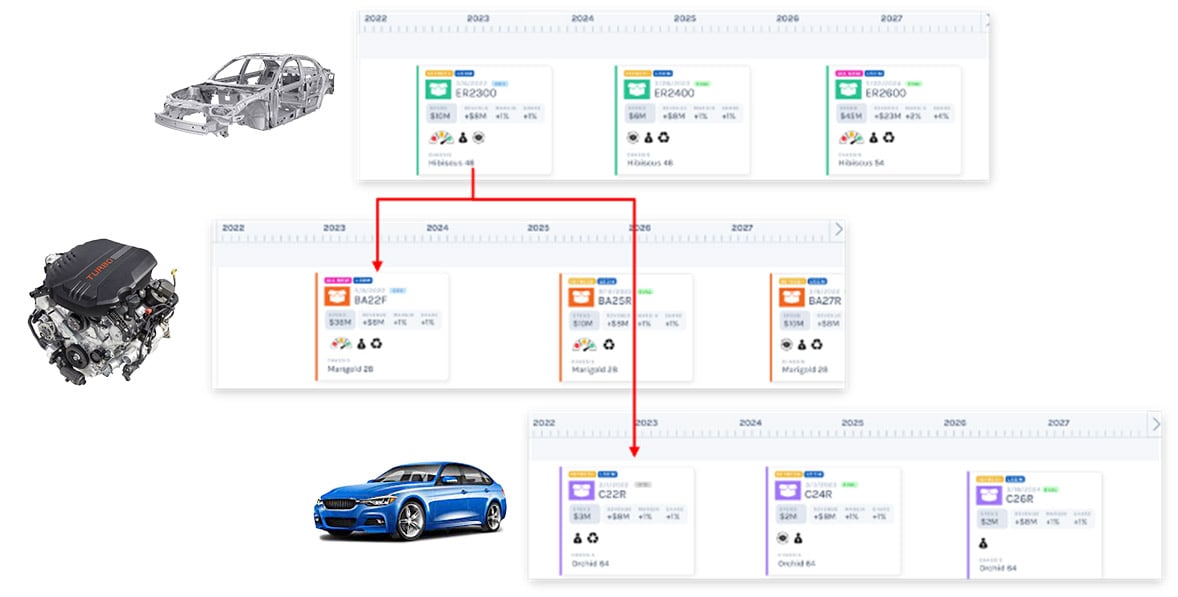Click the gray status pill beside C22R
Image resolution: width=1178 pixels, height=597 pixels.
(643, 485)
